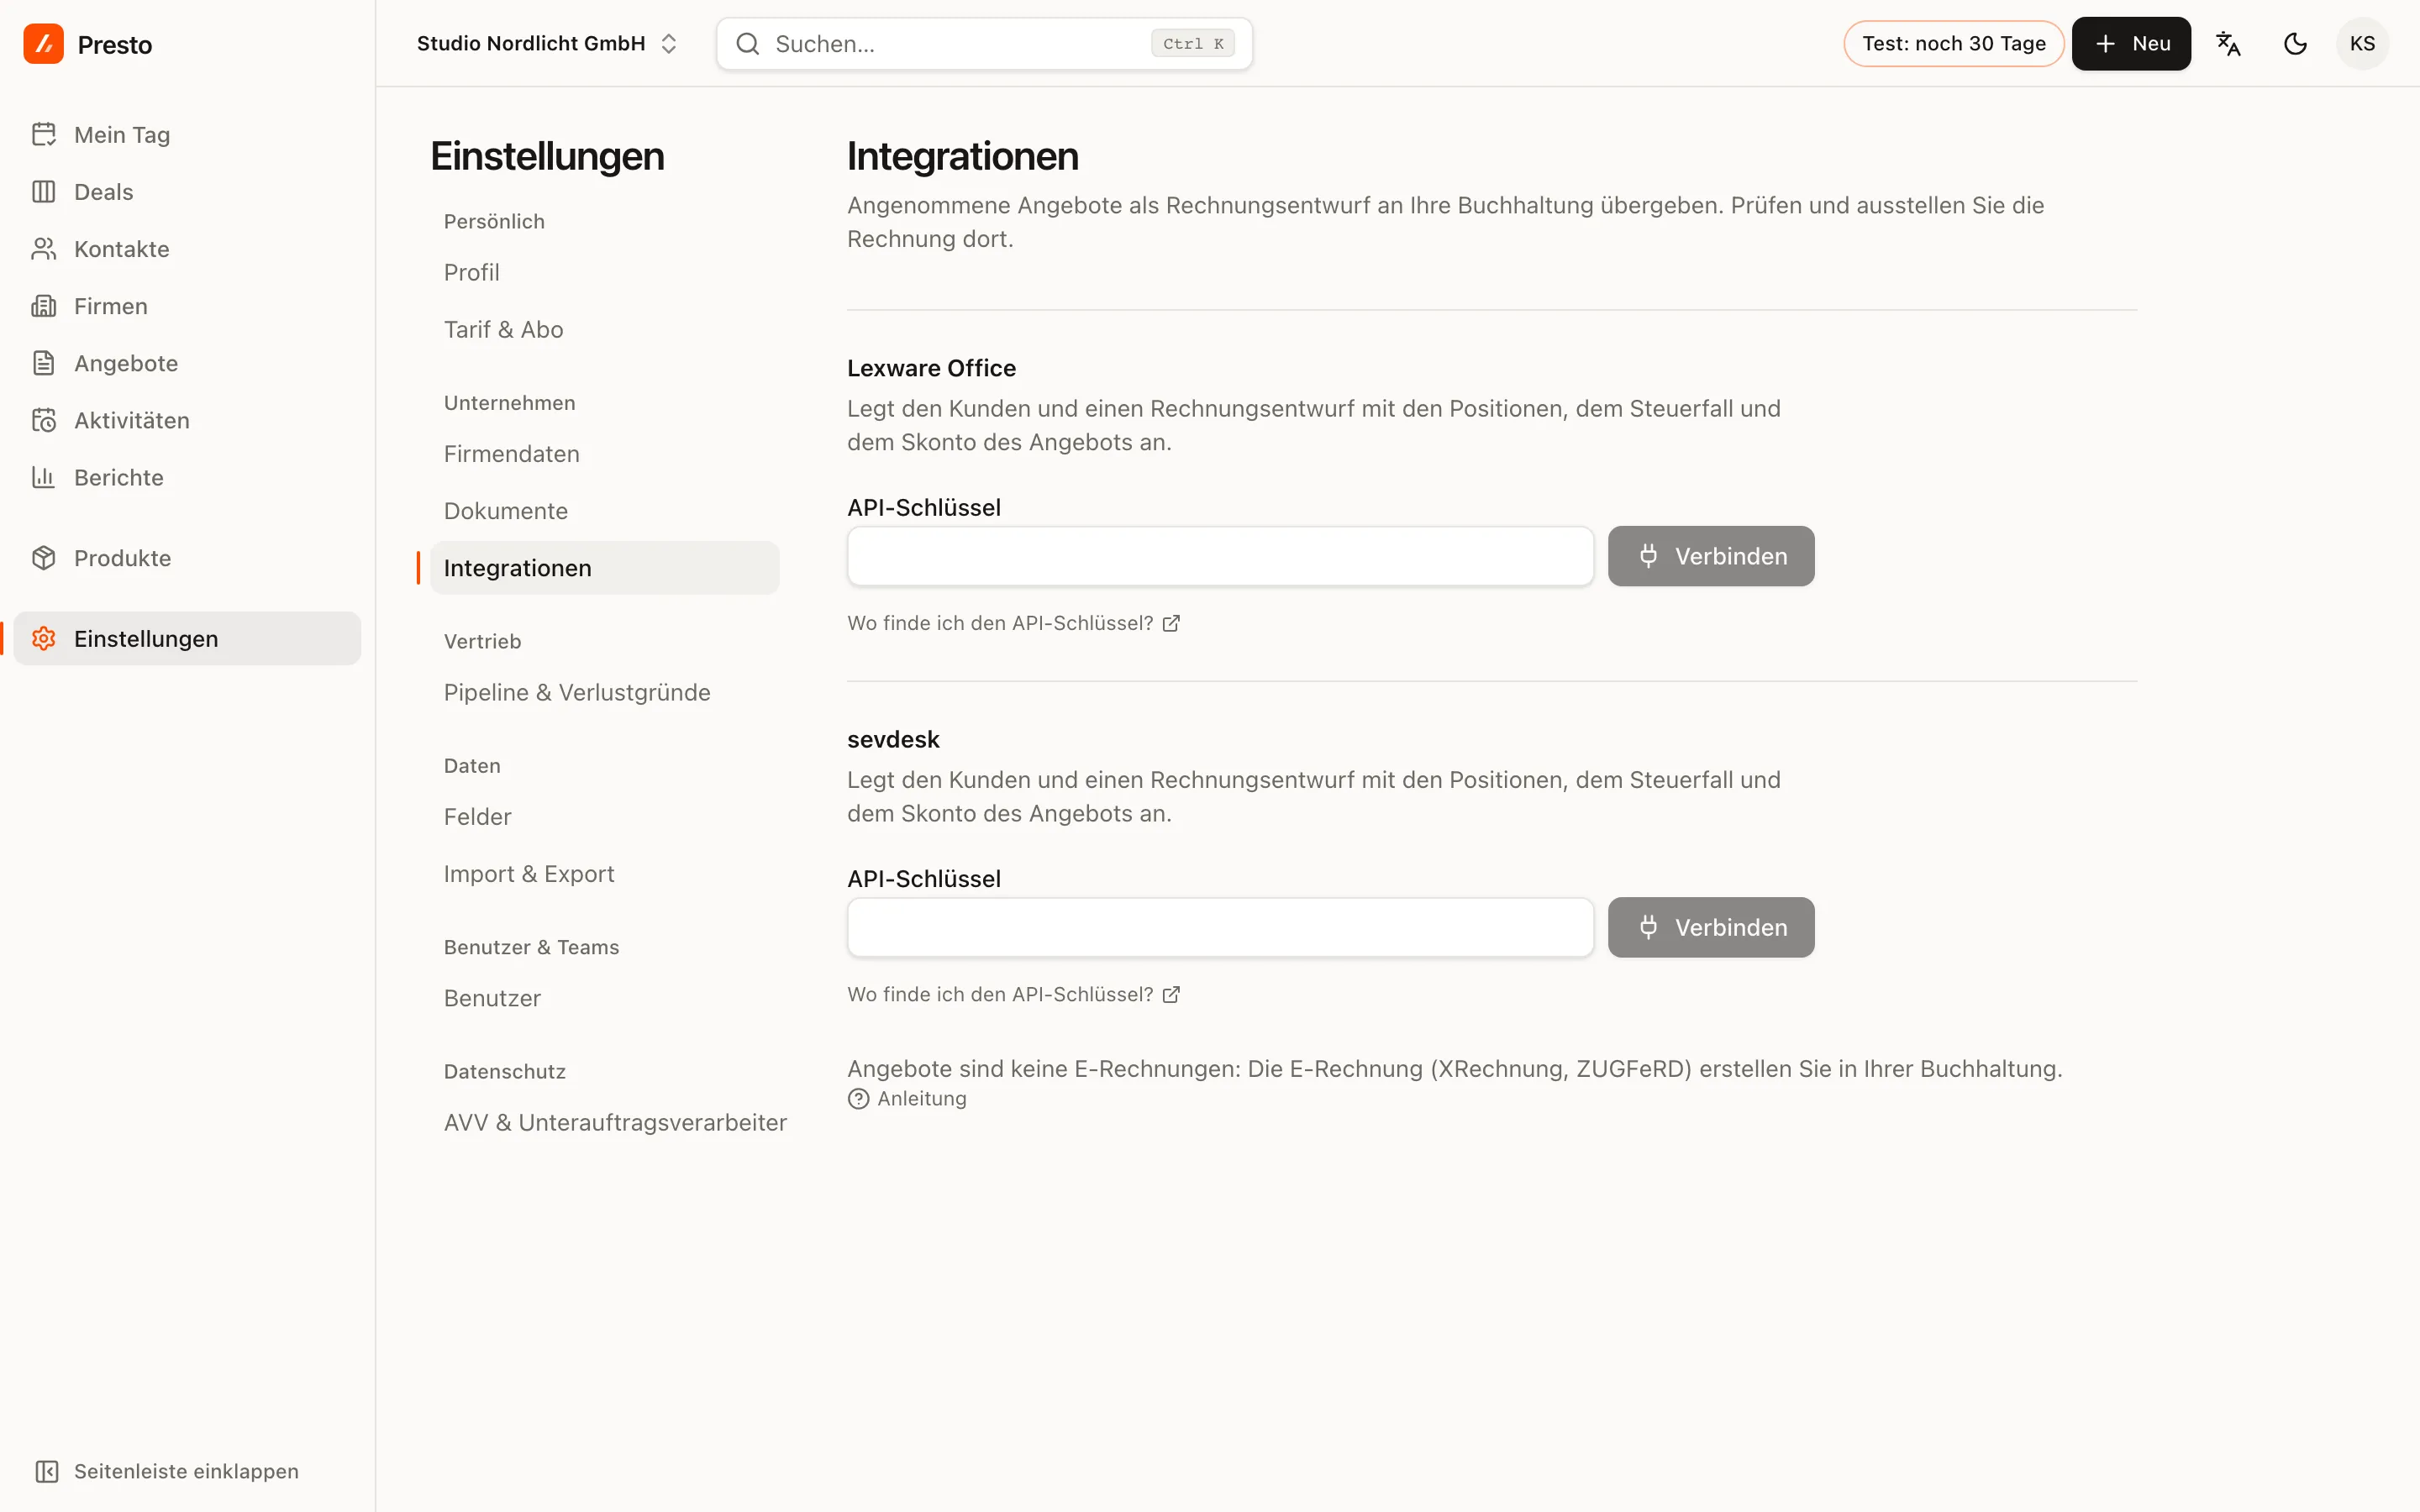Click Lexware Office Verbinden label

(x=1730, y=556)
